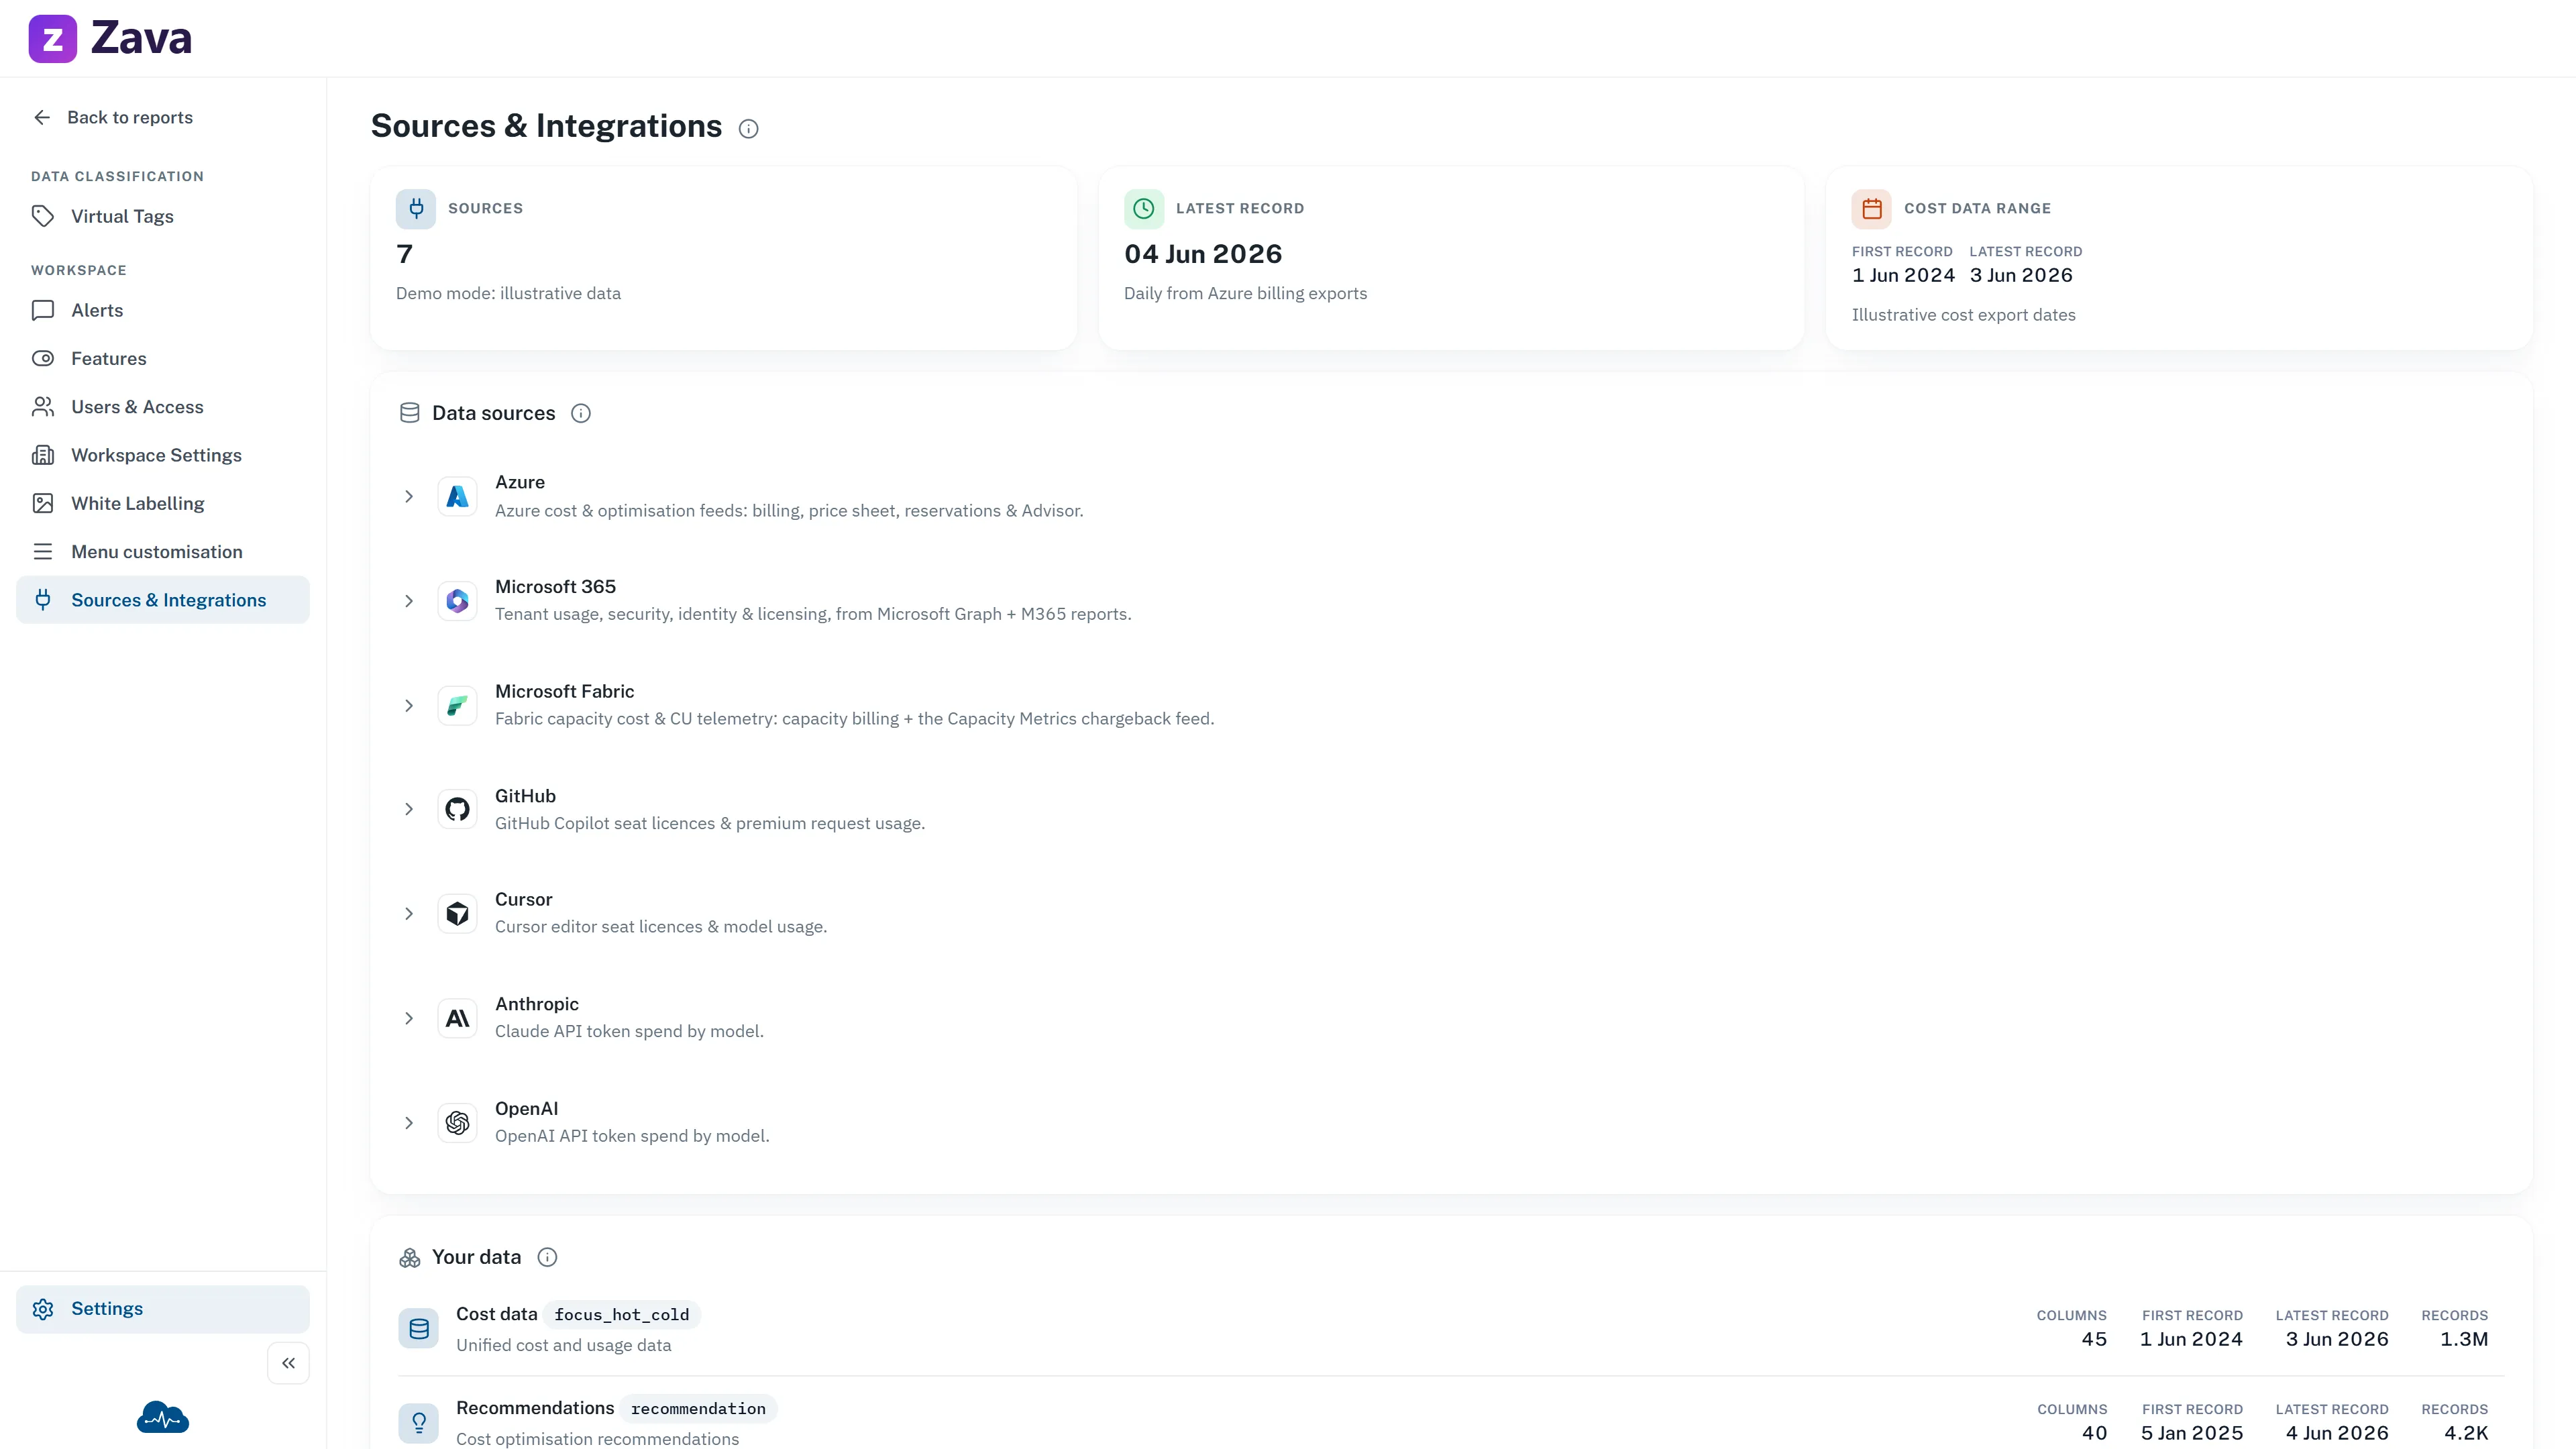Image resolution: width=2576 pixels, height=1449 pixels.
Task: Open Virtual Tags in the sidebar
Action: click(x=163, y=216)
